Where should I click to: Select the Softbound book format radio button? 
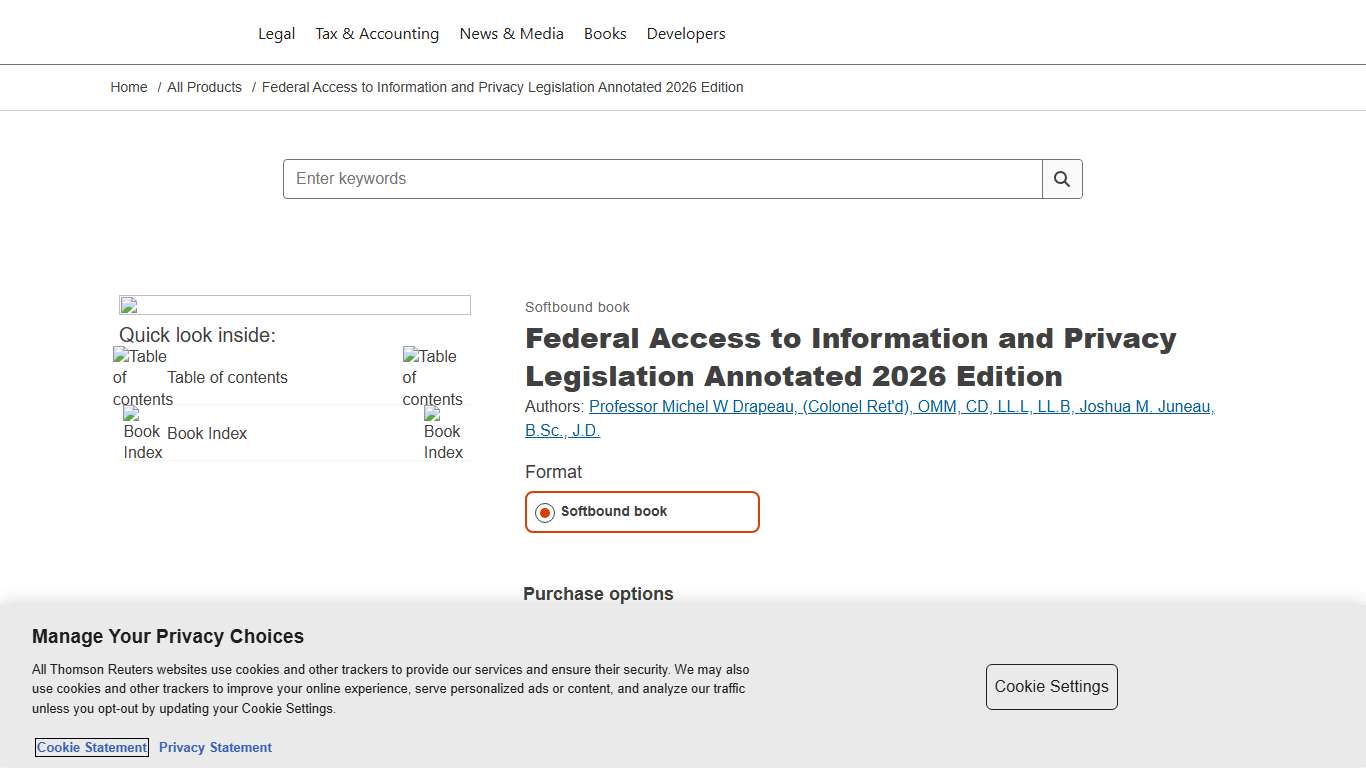pos(544,512)
